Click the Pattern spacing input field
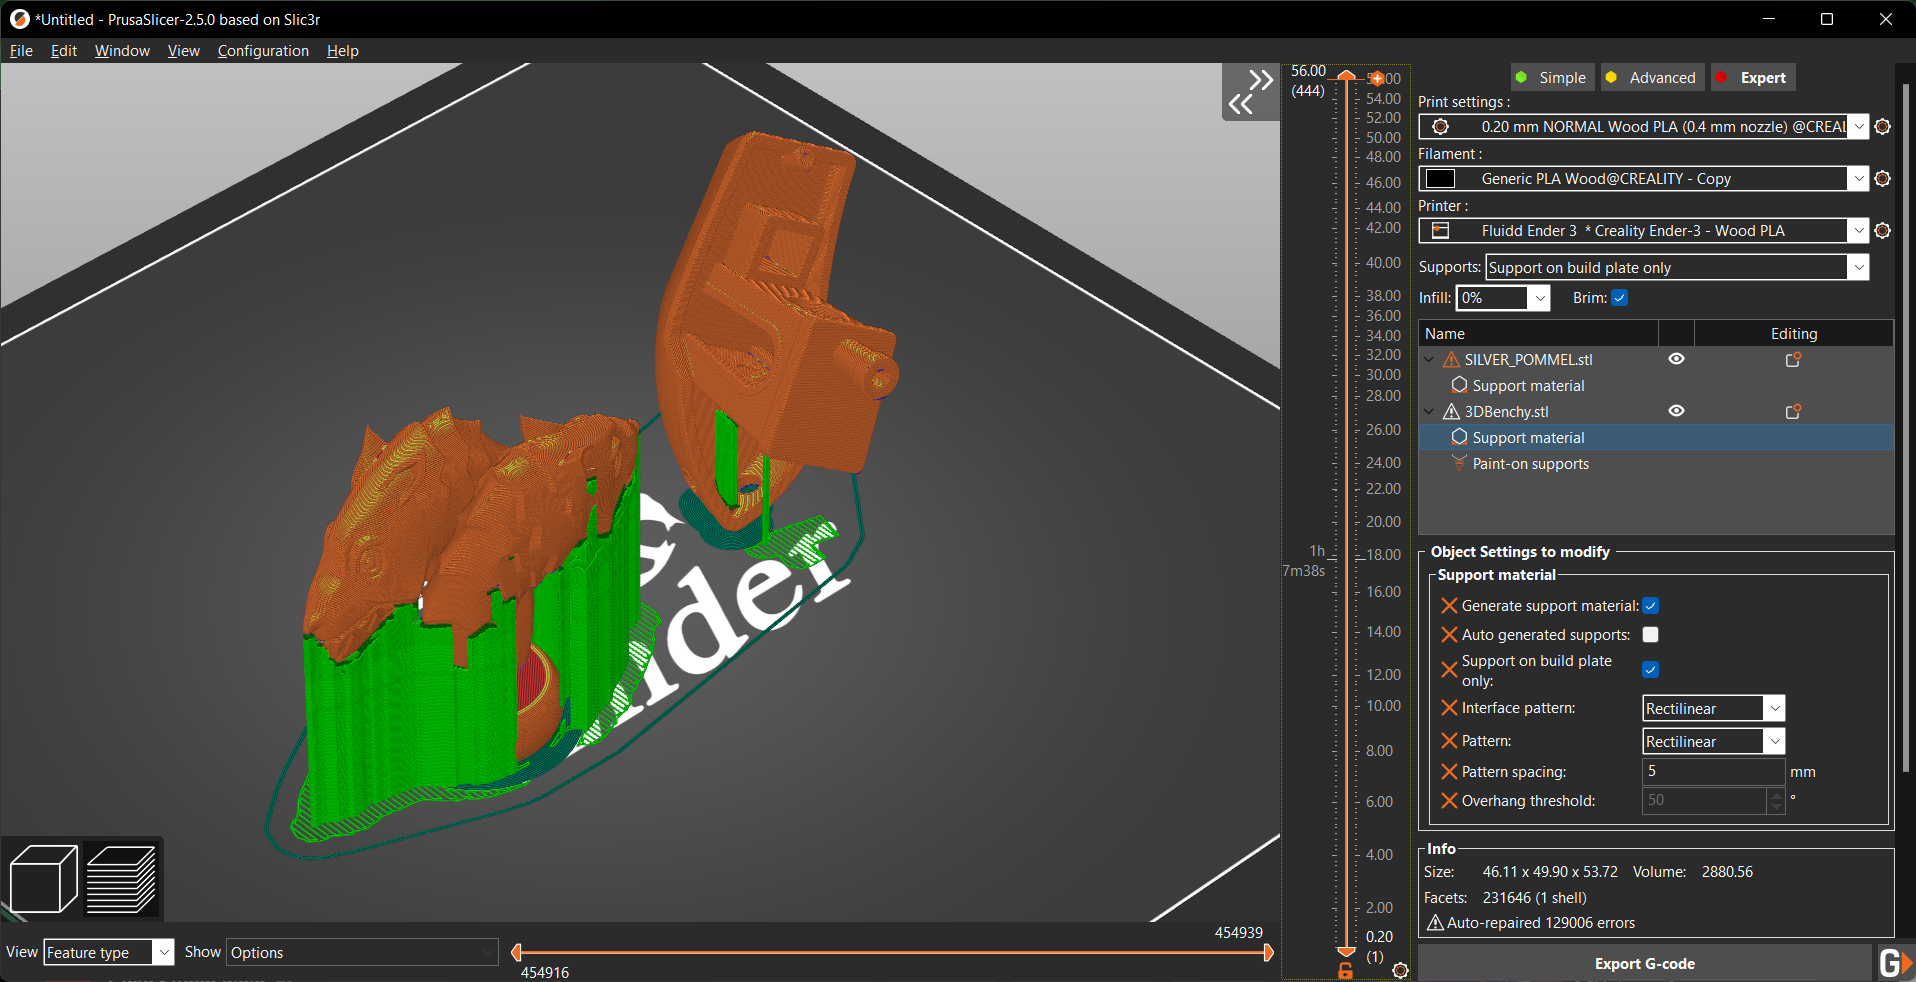 click(1713, 772)
